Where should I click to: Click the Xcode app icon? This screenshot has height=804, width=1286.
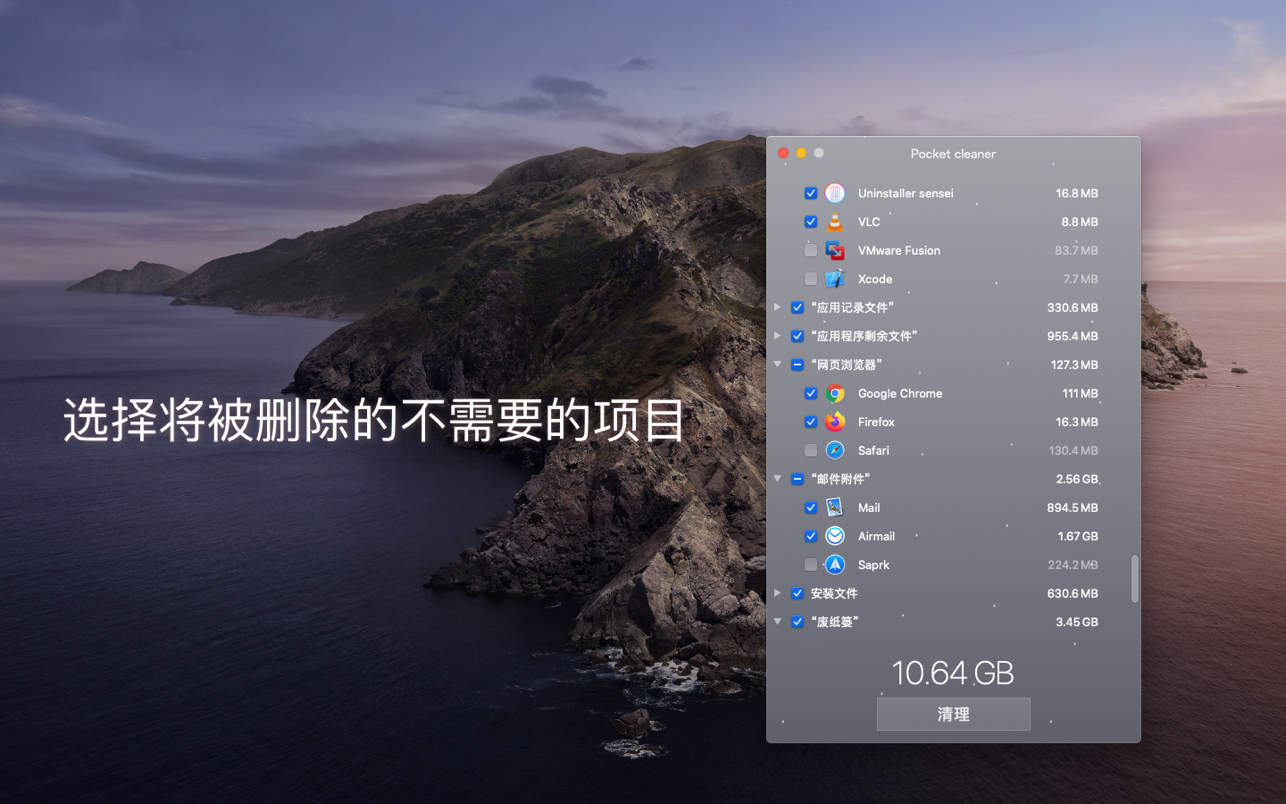pyautogui.click(x=835, y=279)
